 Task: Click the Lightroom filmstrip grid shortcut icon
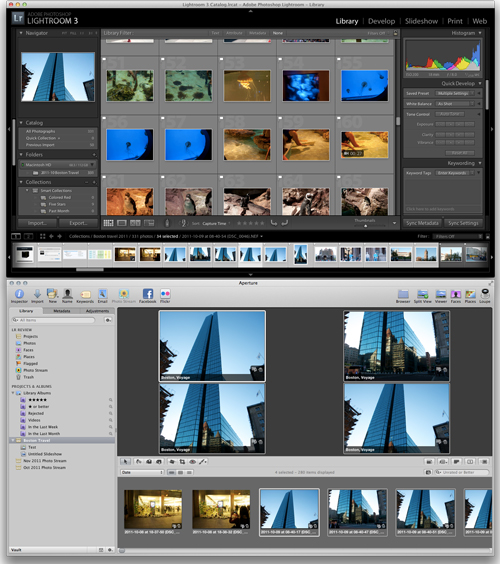coord(42,236)
